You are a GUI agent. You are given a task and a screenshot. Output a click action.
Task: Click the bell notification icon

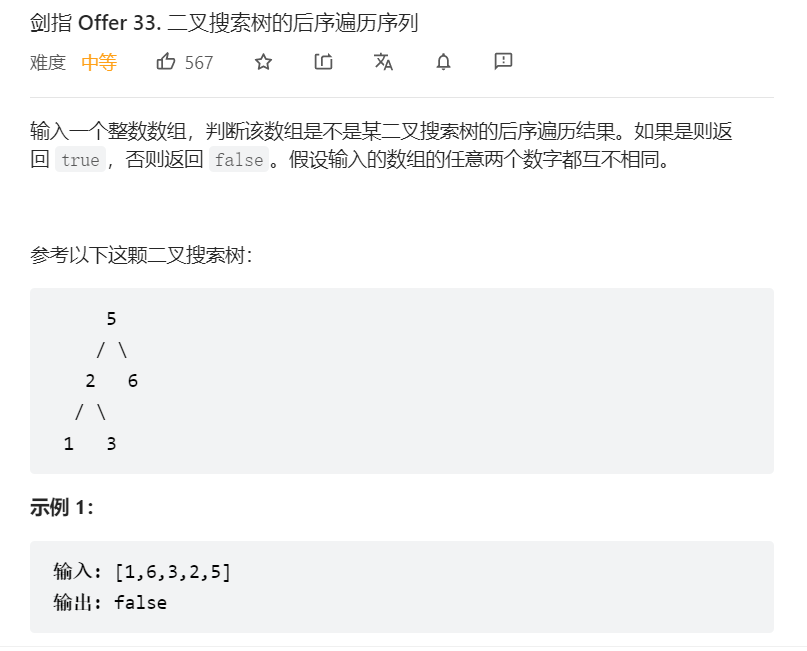(x=443, y=62)
